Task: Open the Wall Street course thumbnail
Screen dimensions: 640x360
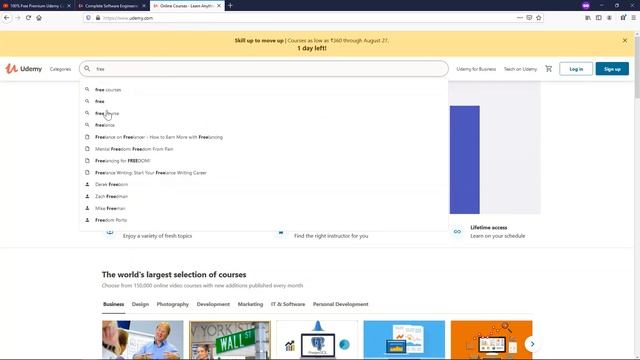Action: pyautogui.click(x=230, y=340)
